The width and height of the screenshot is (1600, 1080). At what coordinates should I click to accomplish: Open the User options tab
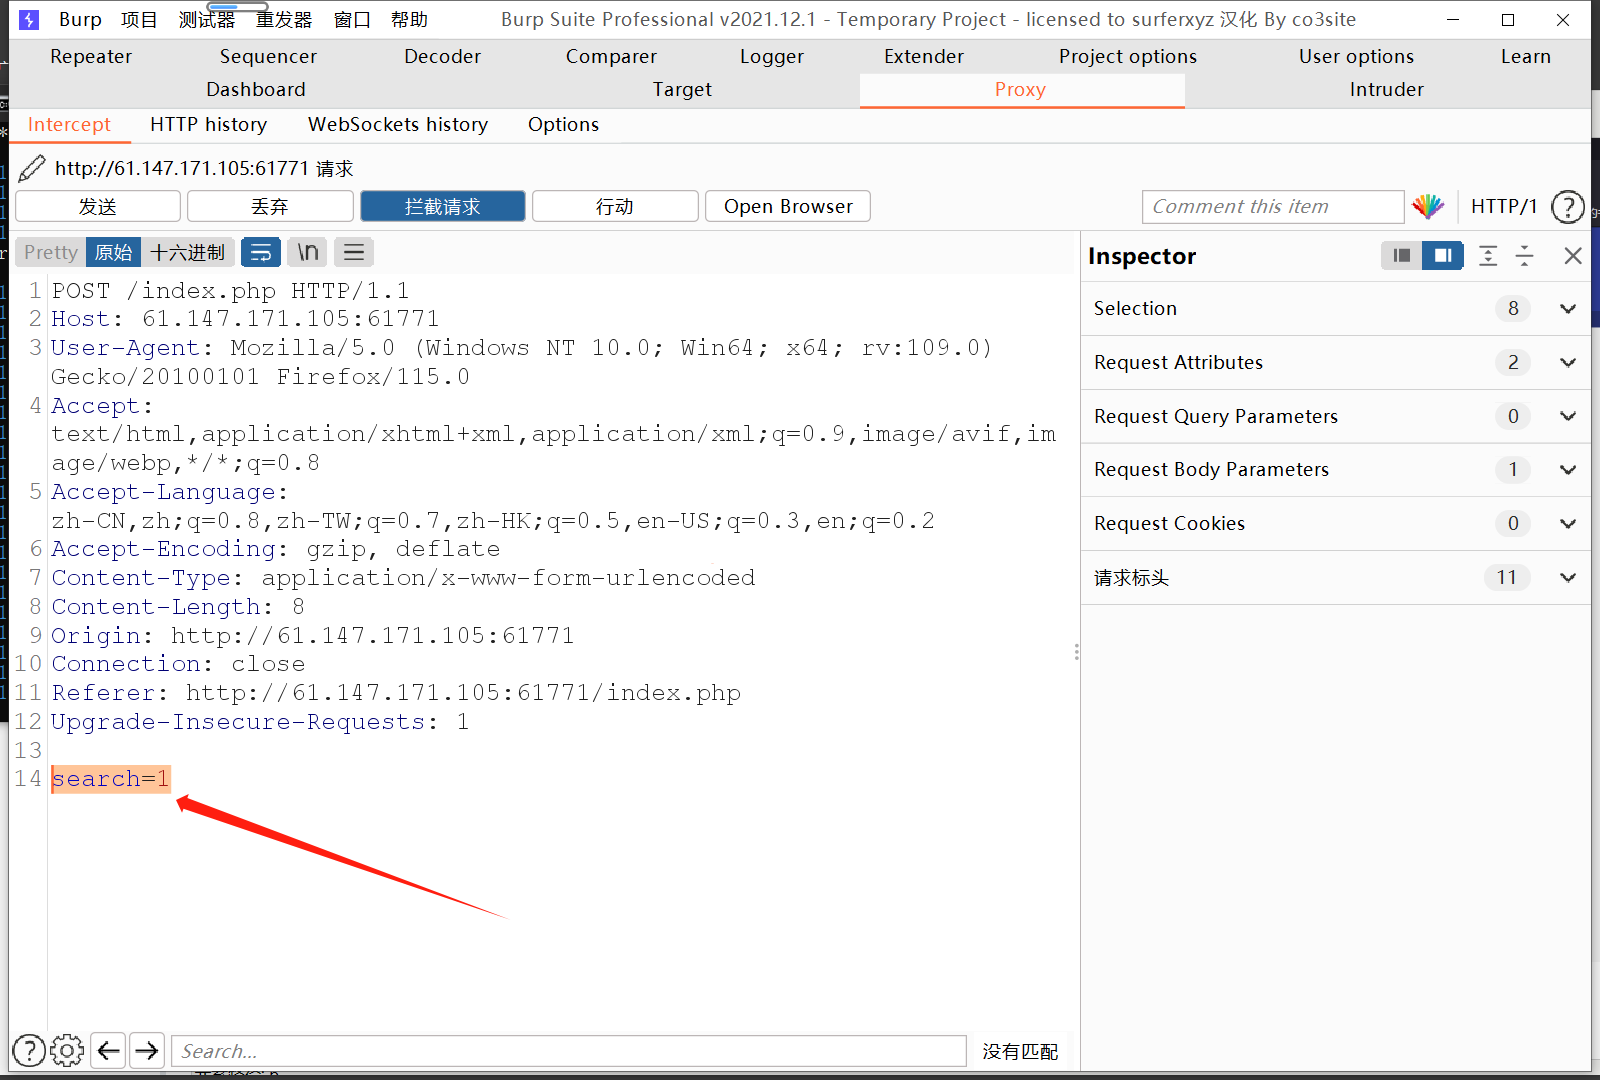1356,57
